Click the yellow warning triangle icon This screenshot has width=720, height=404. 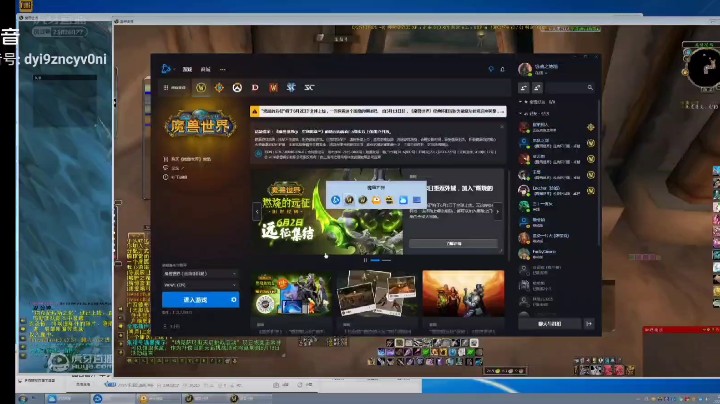[x=254, y=111]
